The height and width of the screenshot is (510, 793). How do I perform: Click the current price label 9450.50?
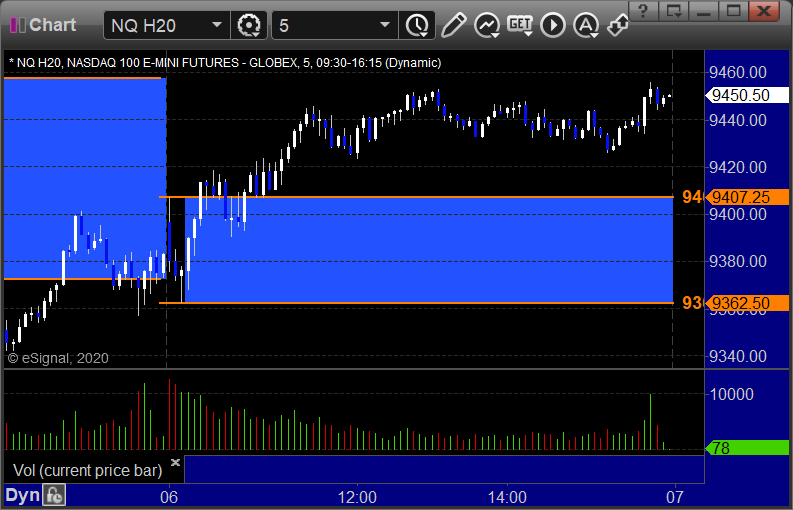coord(747,95)
